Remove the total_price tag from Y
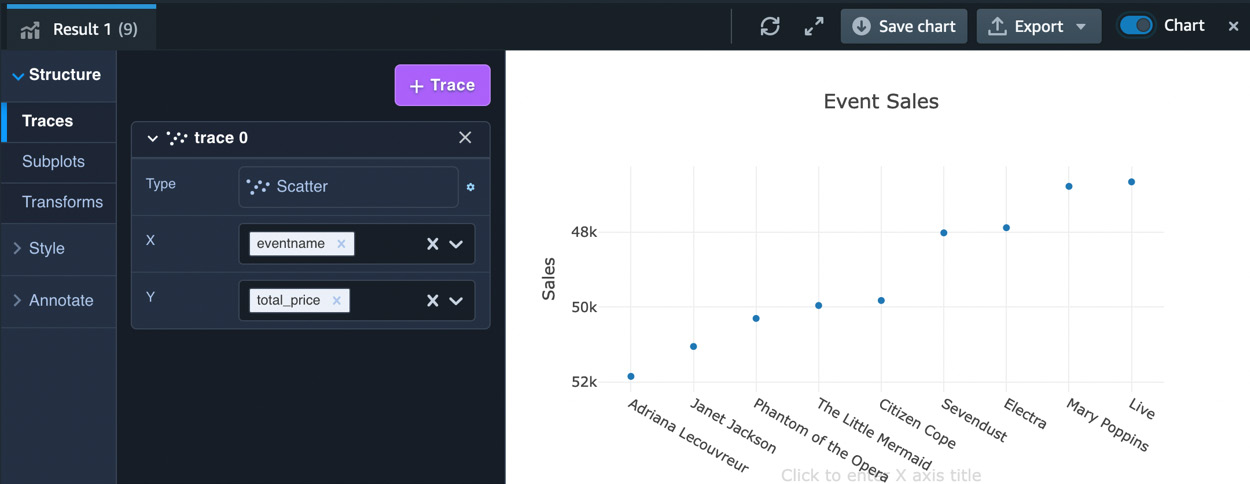 click(337, 300)
